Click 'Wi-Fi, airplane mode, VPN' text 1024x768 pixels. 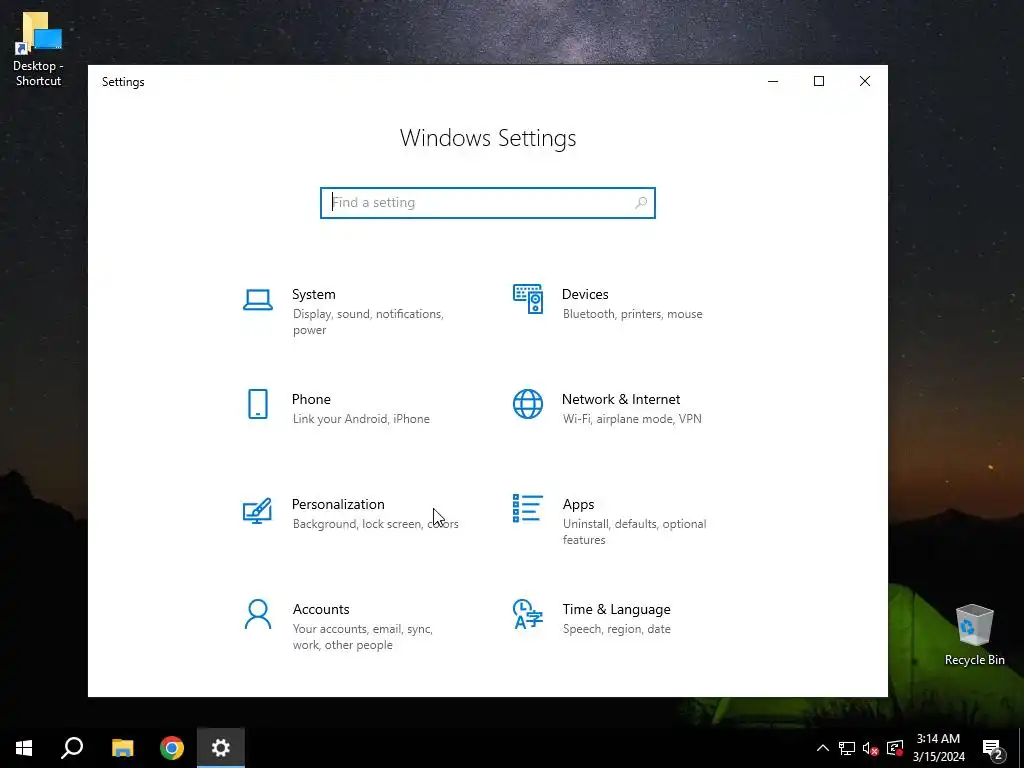point(632,419)
